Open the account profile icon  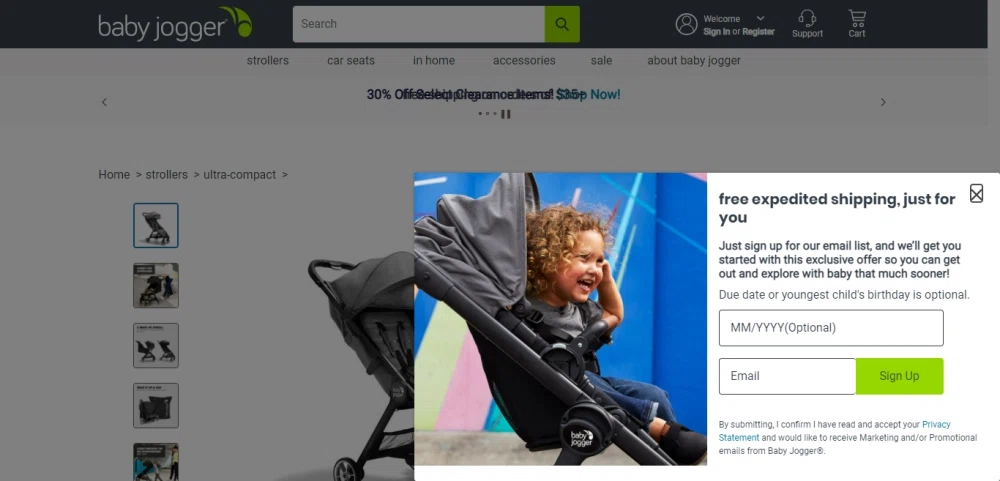coord(686,24)
